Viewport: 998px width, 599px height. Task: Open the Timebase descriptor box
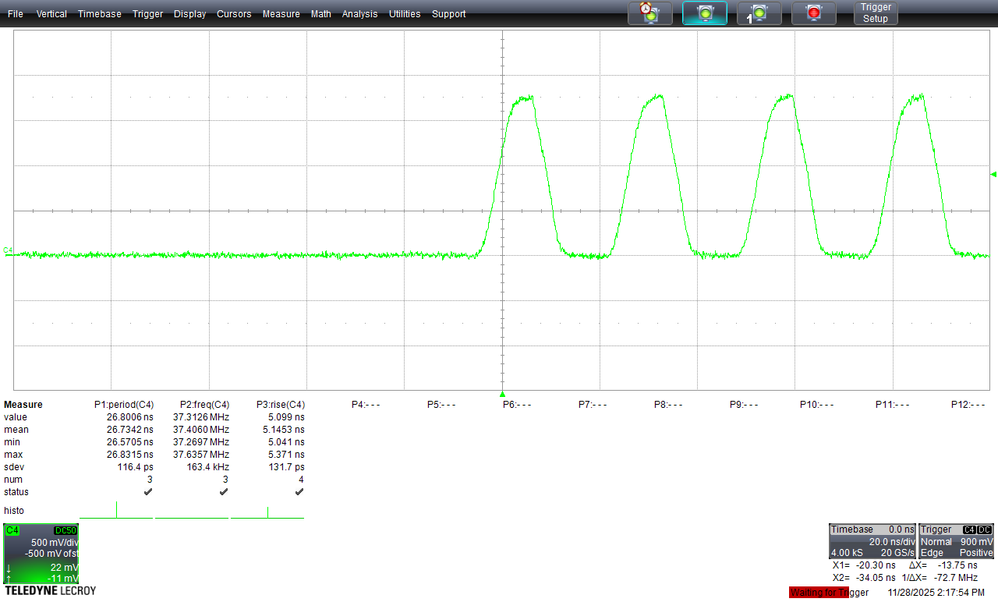coord(872,541)
